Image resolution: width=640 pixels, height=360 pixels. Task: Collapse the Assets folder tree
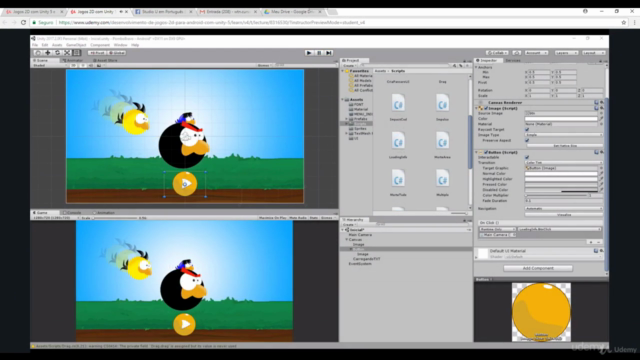[342, 100]
